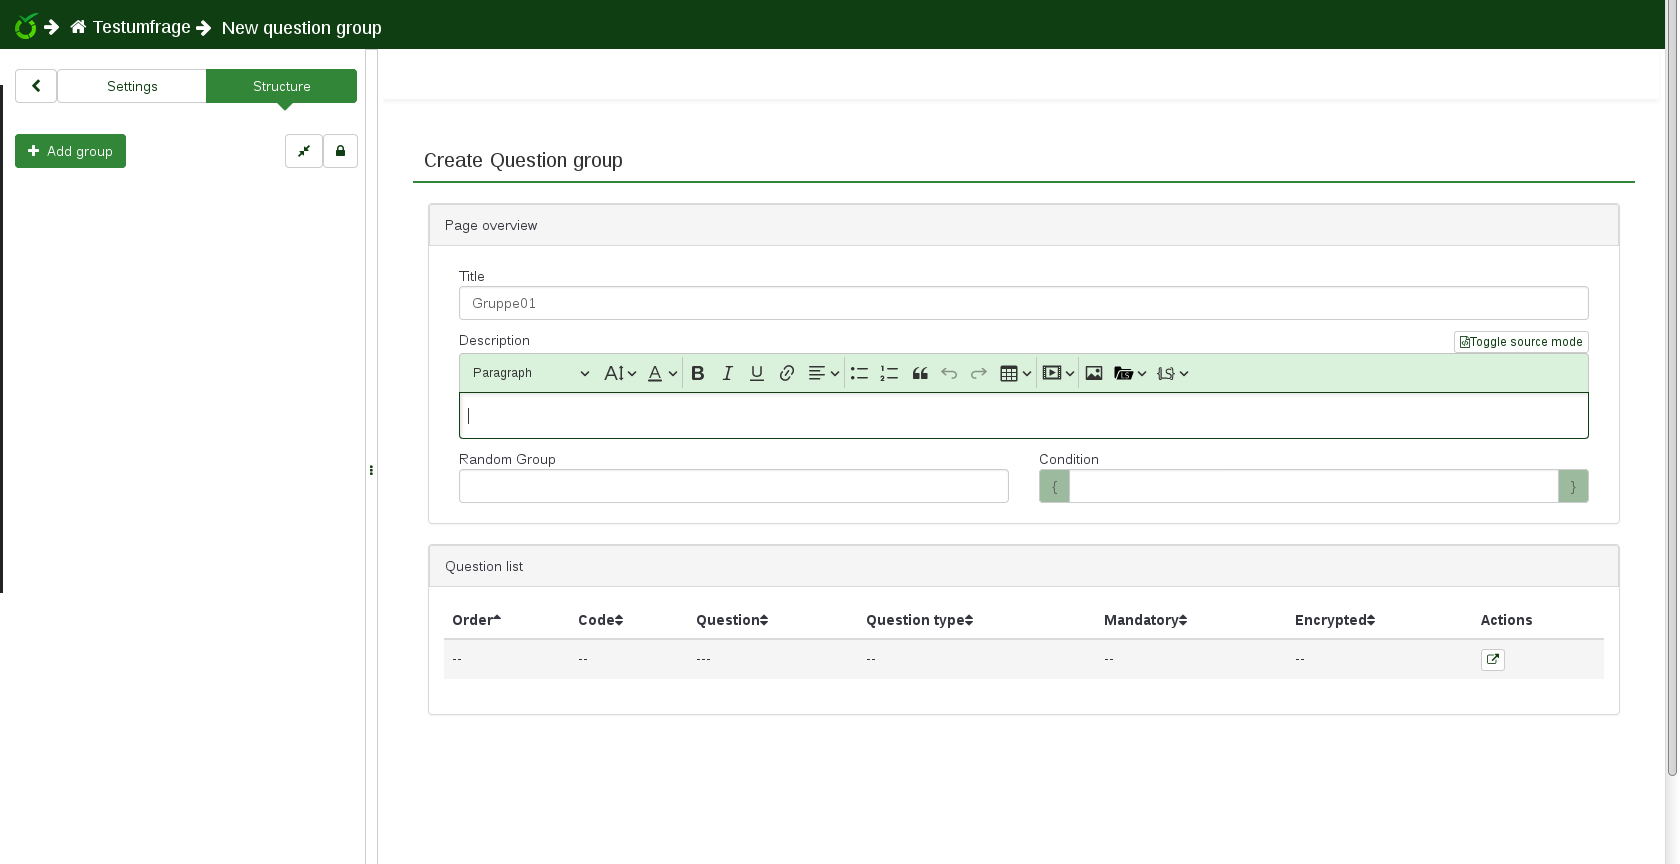Insert a block quote

pos(920,373)
